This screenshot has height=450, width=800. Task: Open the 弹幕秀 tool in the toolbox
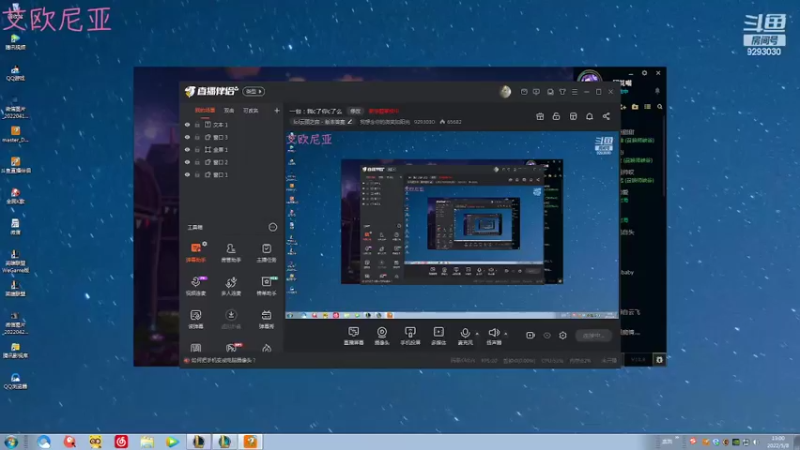pos(266,319)
